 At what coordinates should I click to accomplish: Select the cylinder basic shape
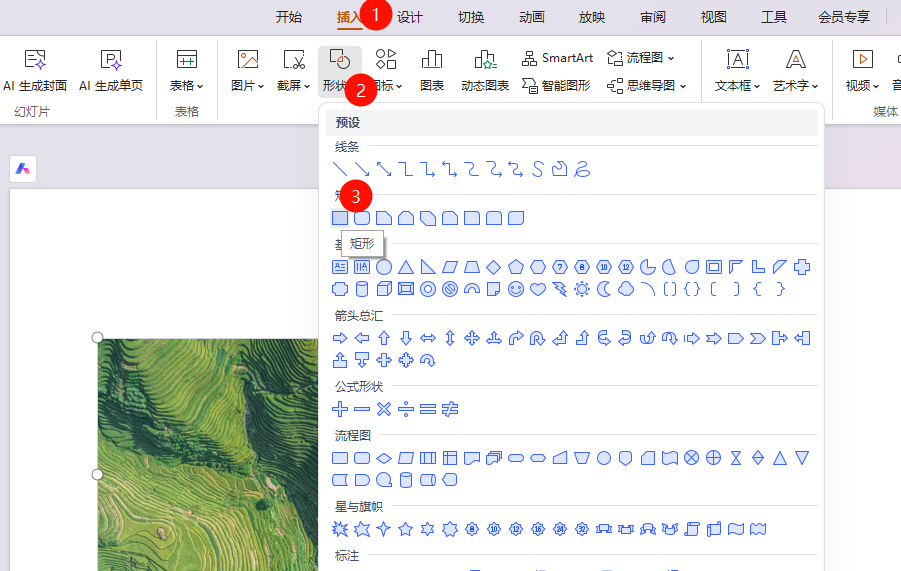362,289
